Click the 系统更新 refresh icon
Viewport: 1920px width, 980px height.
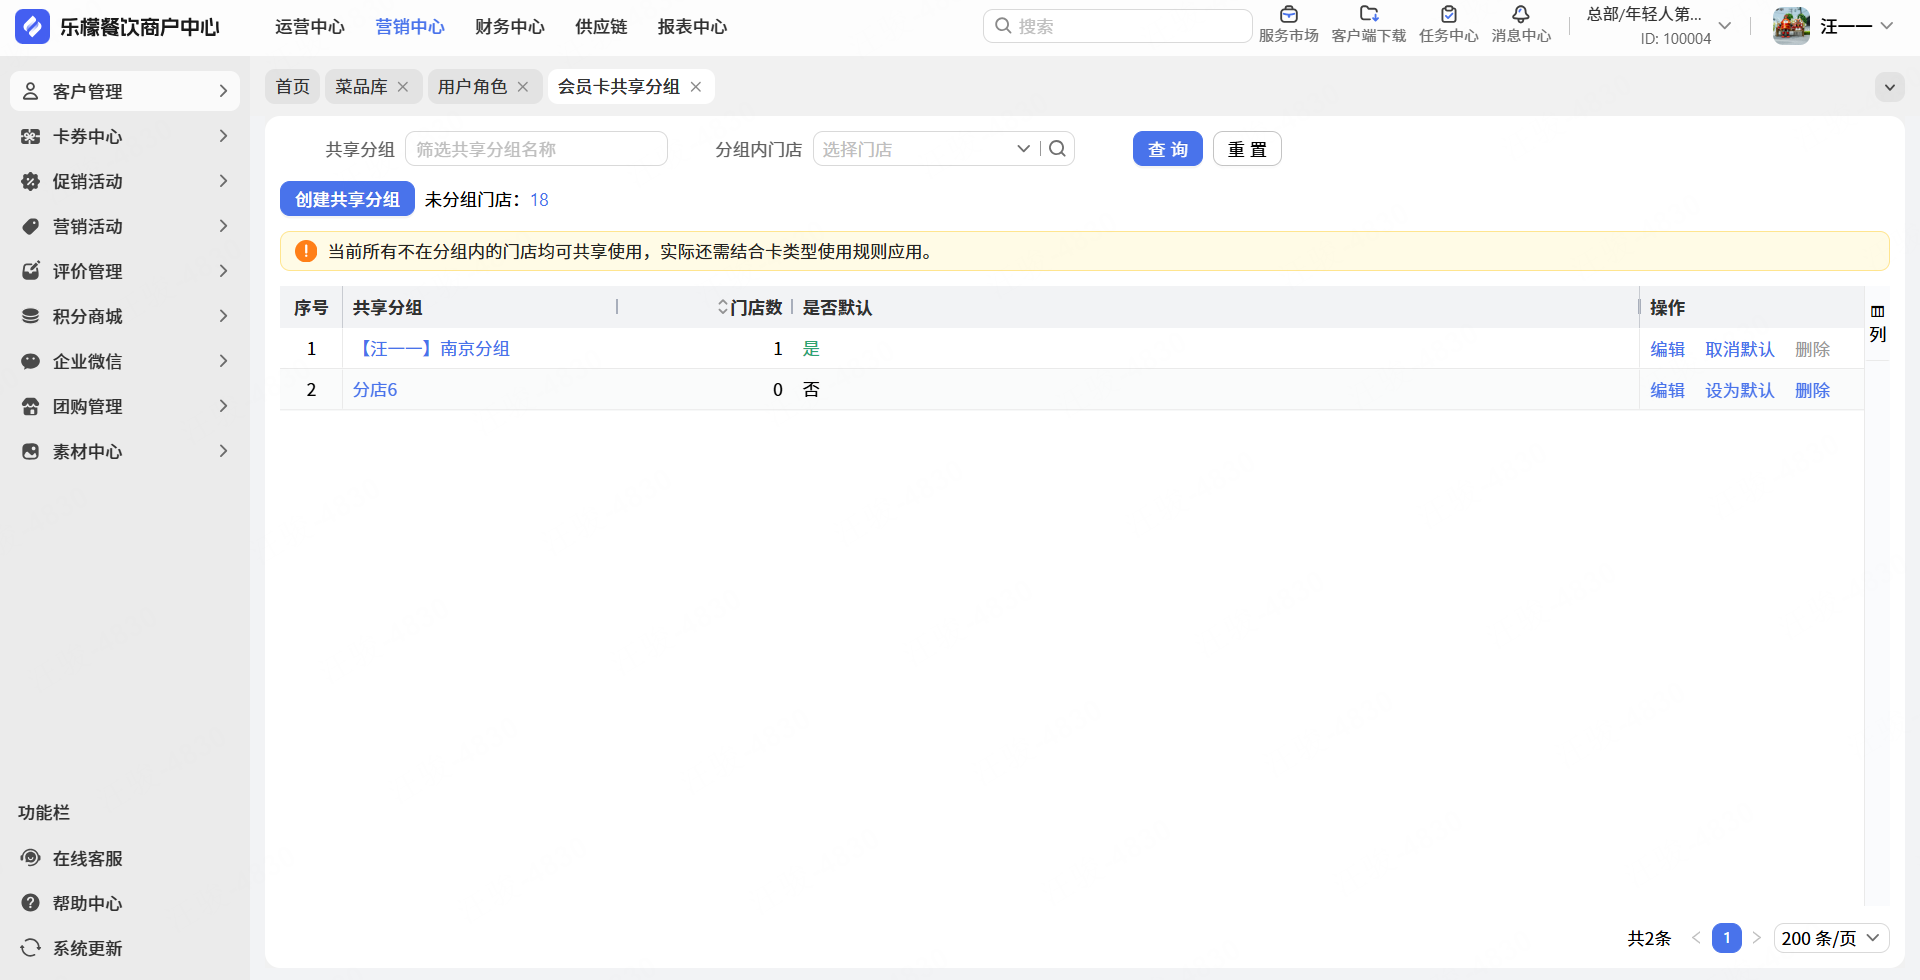[x=31, y=948]
